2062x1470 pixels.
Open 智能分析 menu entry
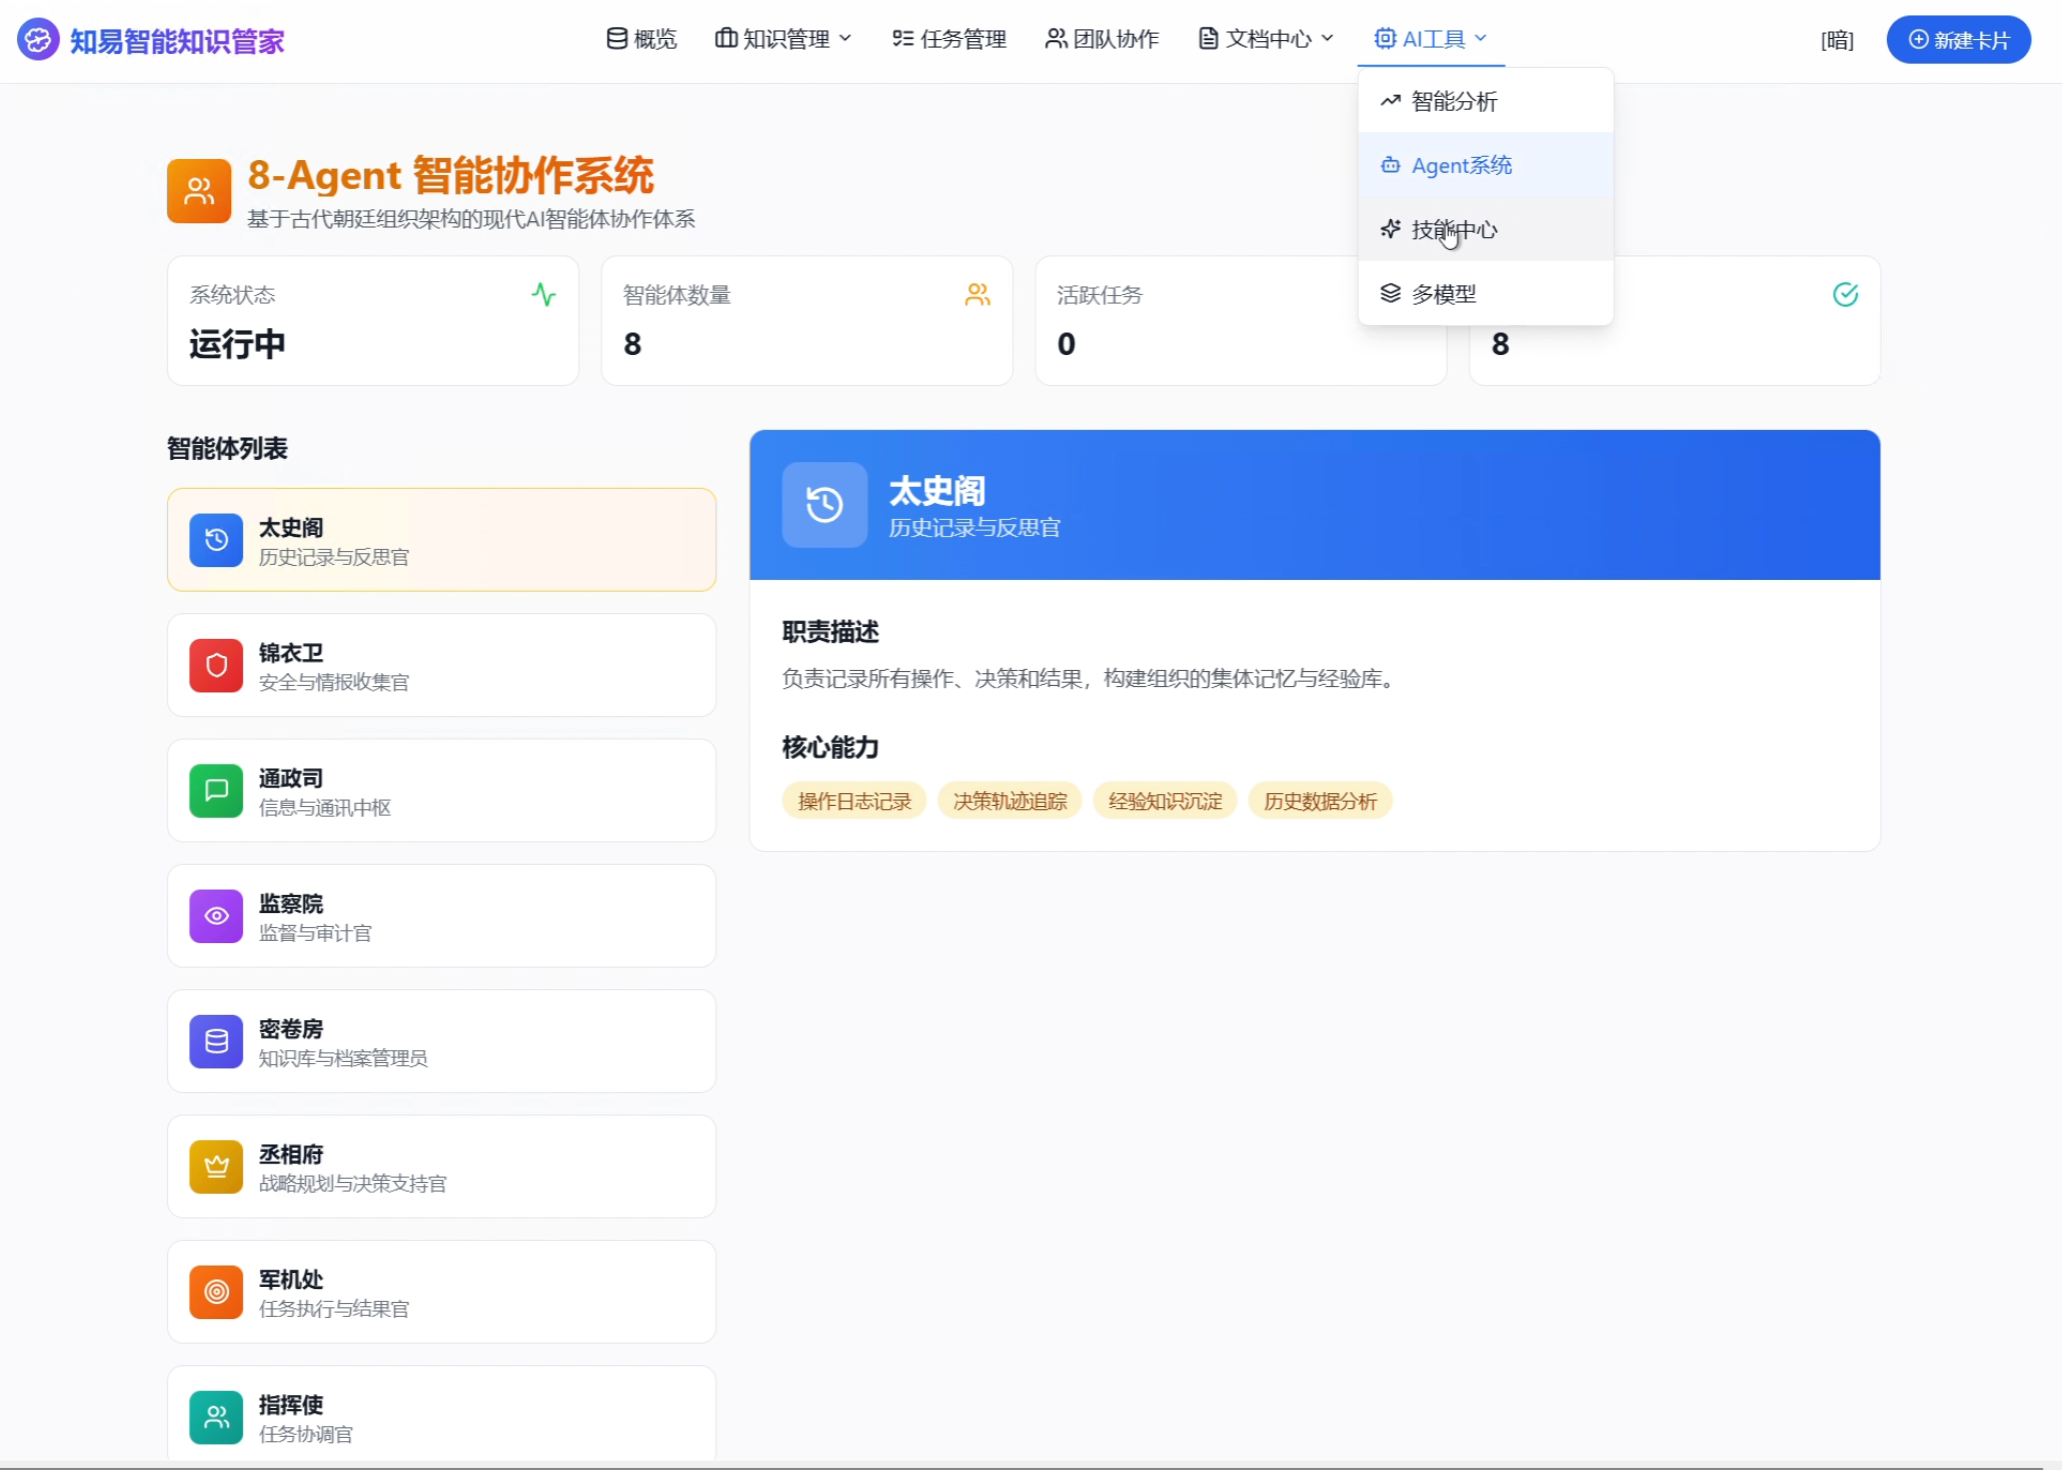point(1454,101)
